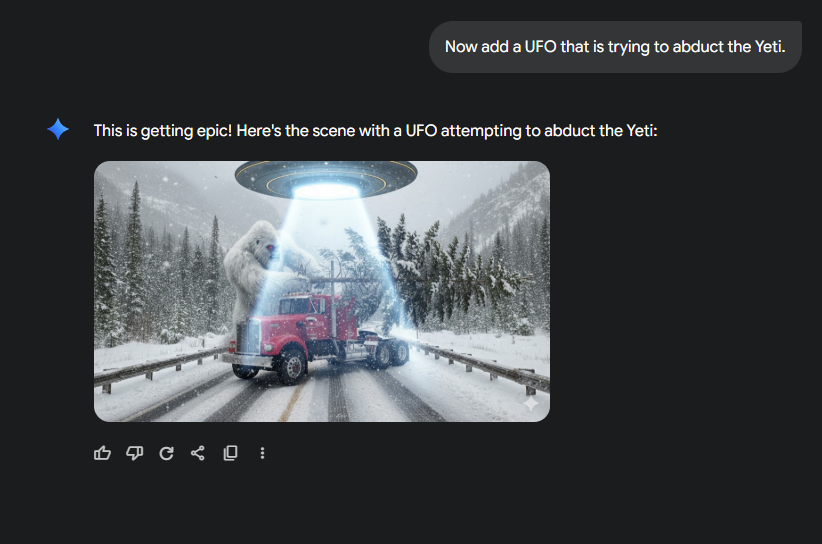The image size is (822, 544).
Task: Copy the response using the copy icon
Action: [x=230, y=453]
